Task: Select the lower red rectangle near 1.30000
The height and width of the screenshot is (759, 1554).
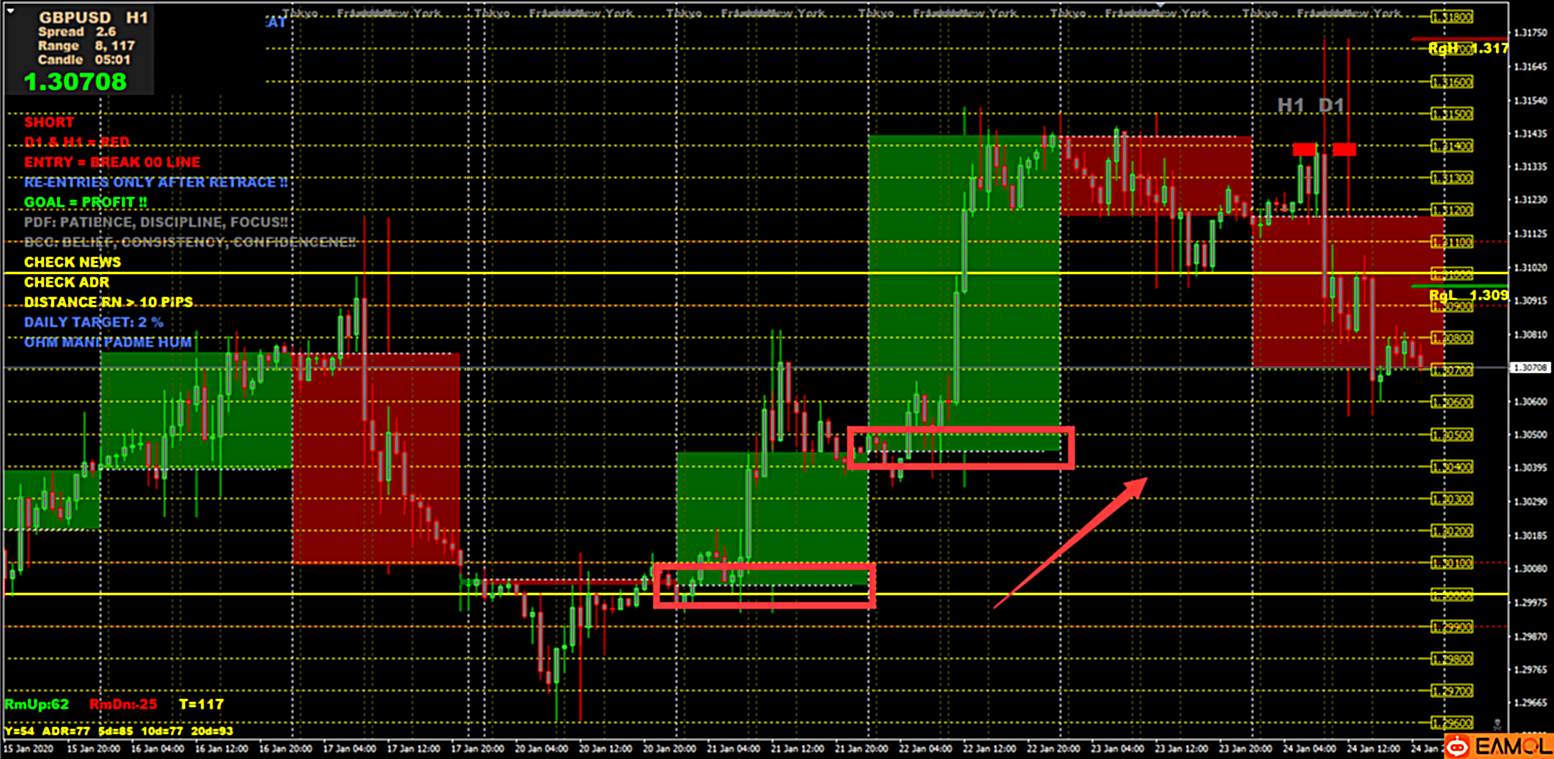Action: 765,585
